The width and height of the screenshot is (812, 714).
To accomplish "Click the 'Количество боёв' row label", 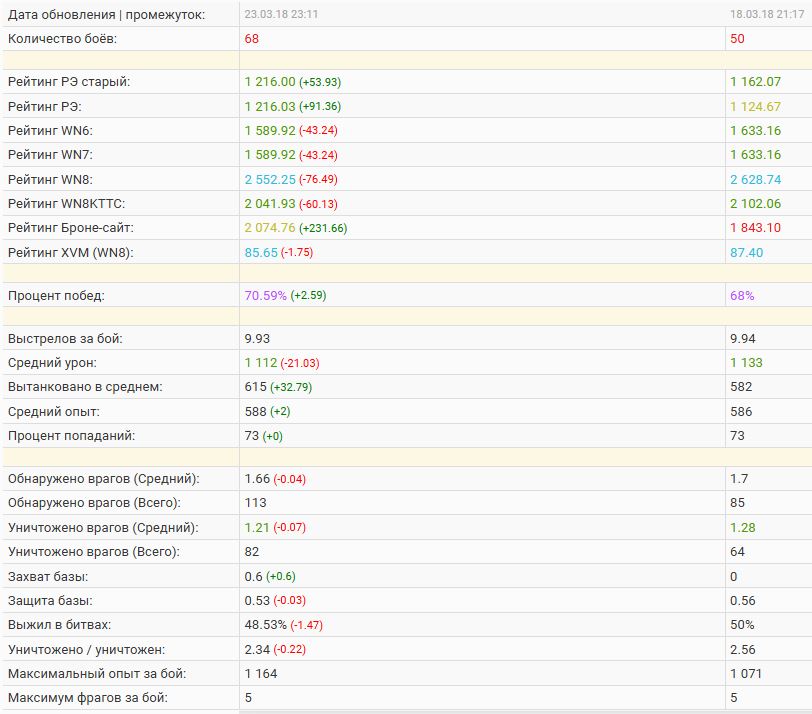I will pyautogui.click(x=61, y=39).
